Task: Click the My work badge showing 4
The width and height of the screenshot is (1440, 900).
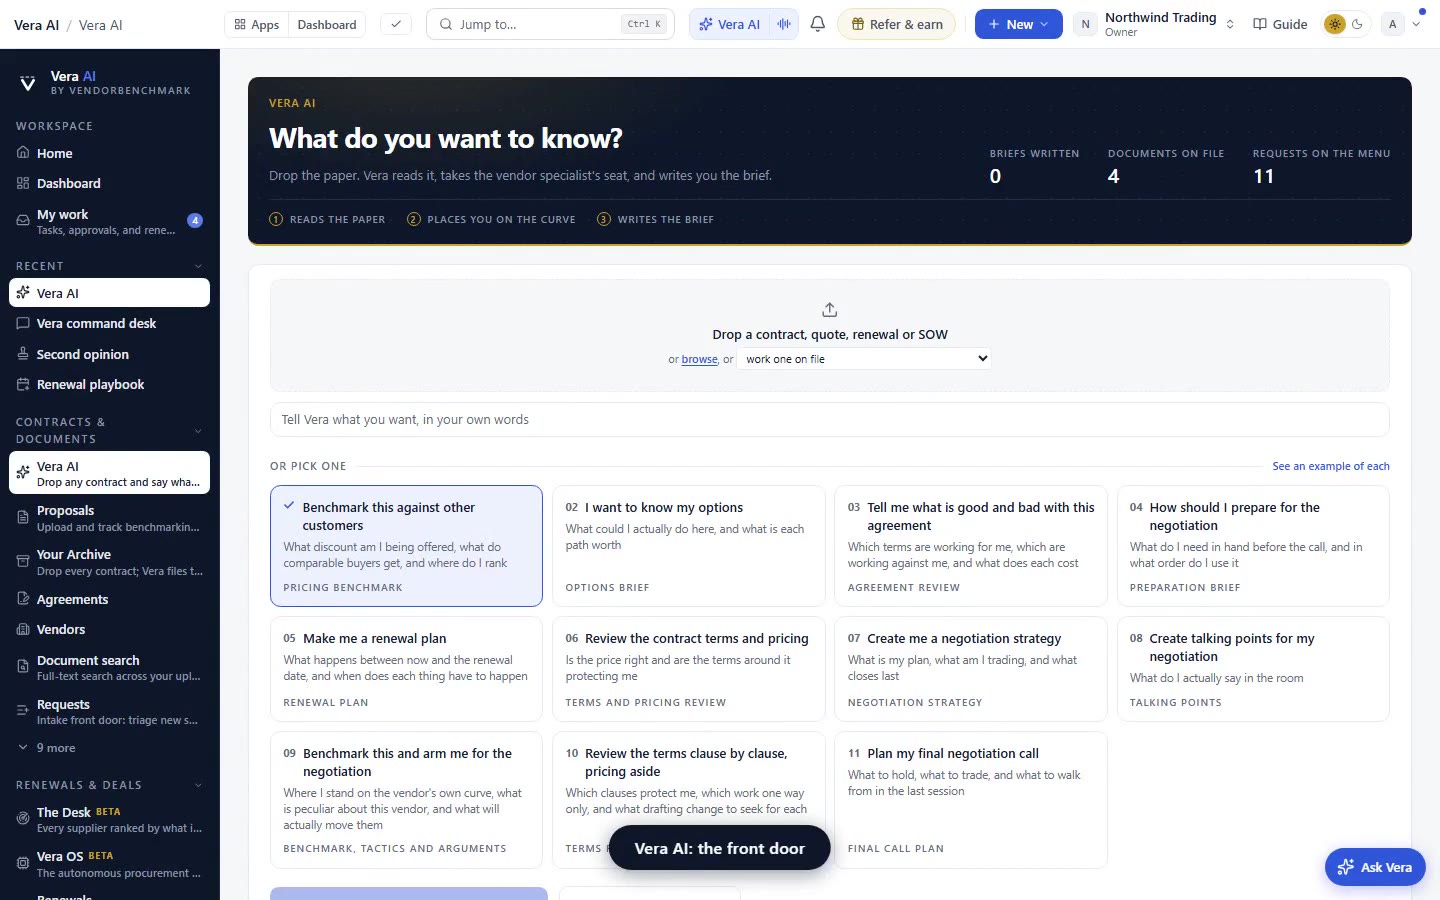Action: (195, 220)
